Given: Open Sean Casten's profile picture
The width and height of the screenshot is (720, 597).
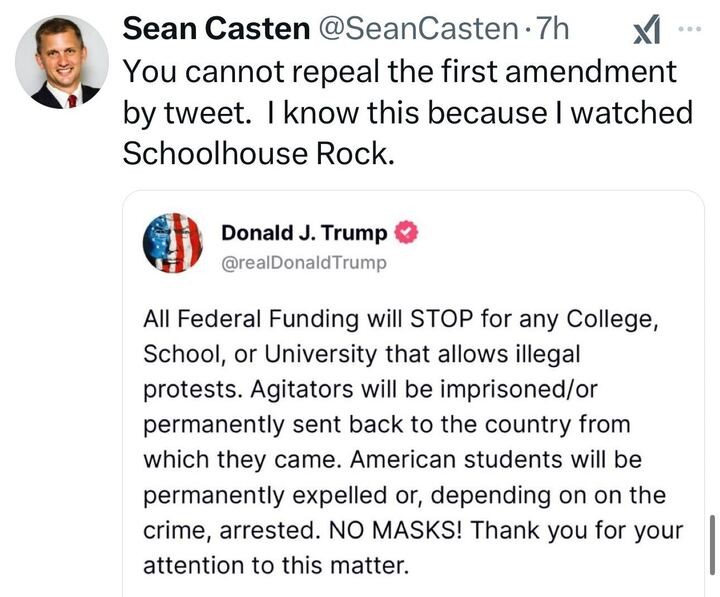Looking at the screenshot, I should pyautogui.click(x=62, y=62).
